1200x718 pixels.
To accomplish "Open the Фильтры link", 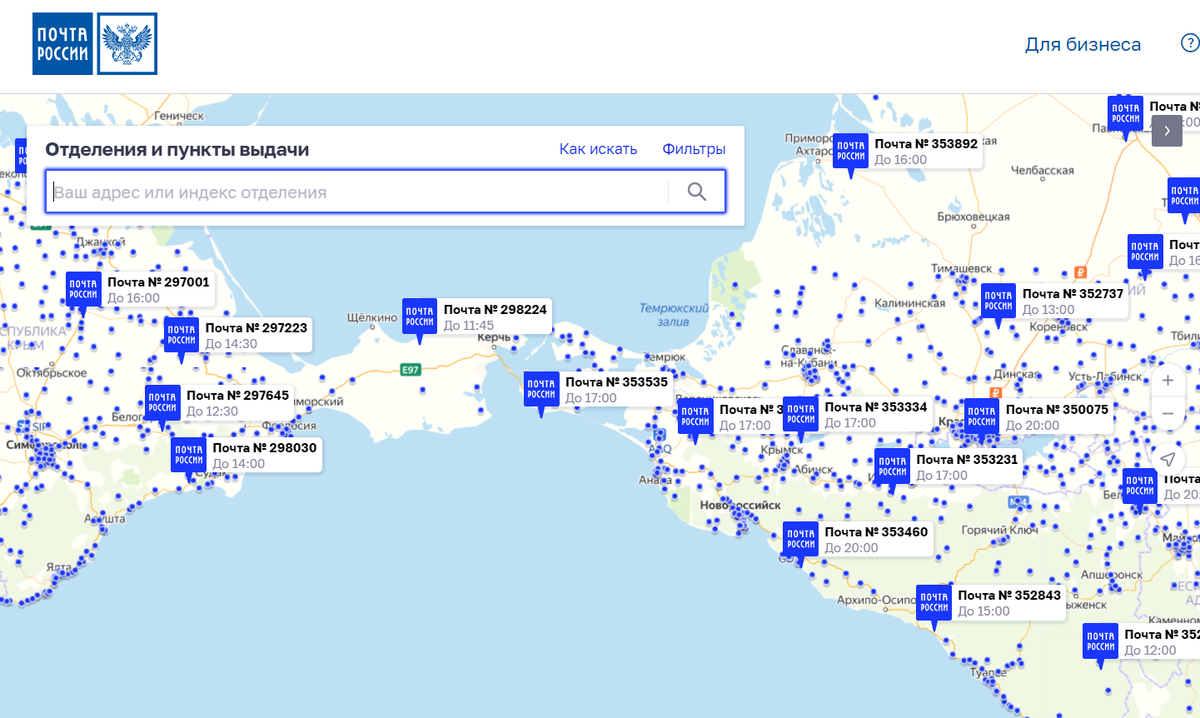I will click(694, 149).
